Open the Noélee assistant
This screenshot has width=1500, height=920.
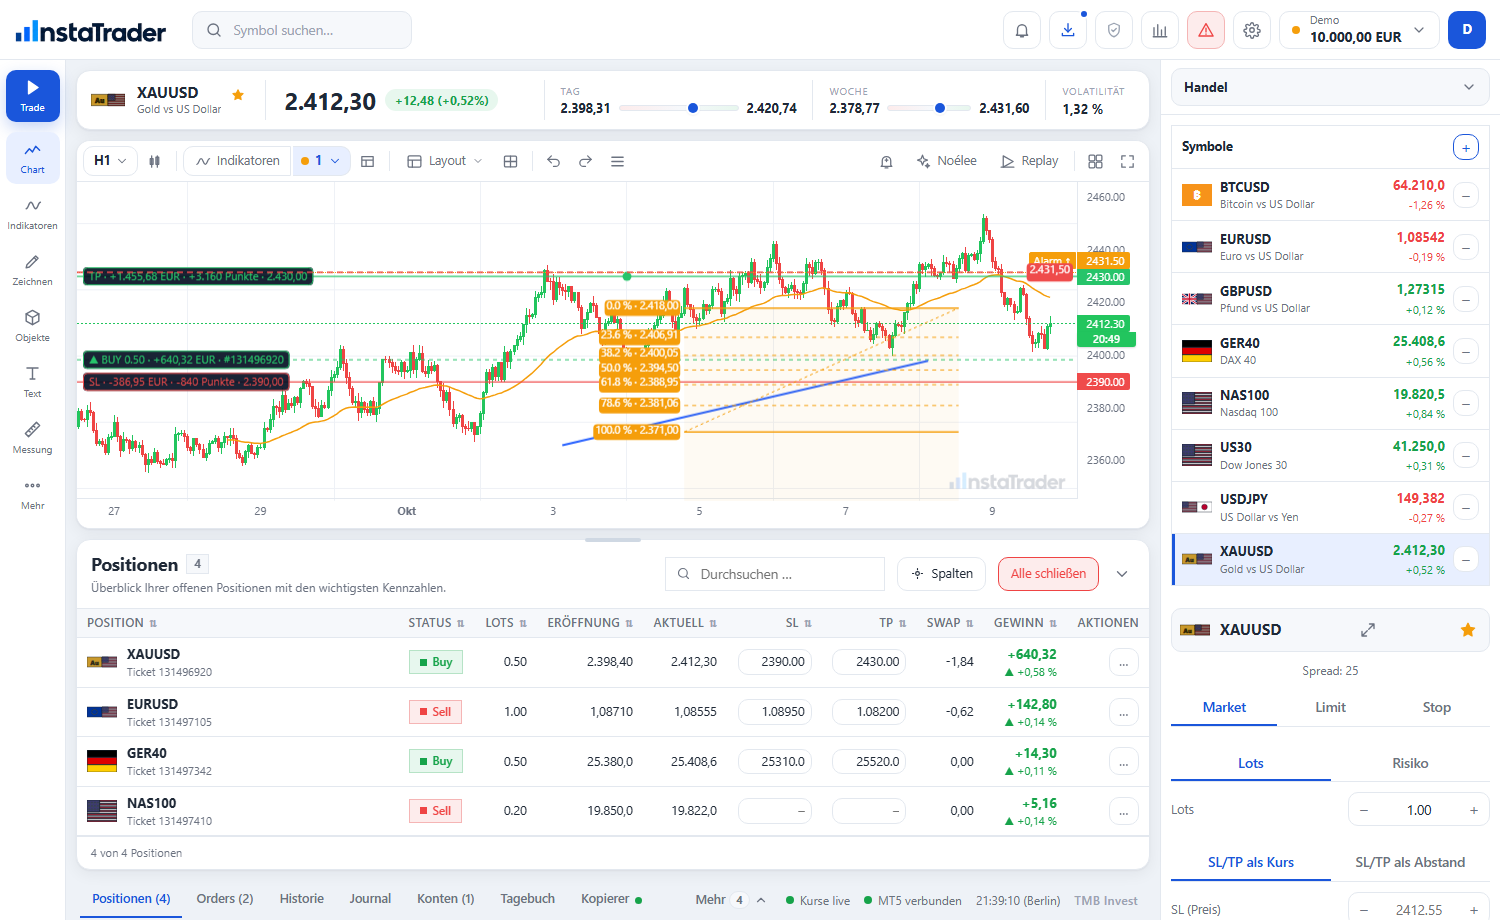pyautogui.click(x=946, y=161)
